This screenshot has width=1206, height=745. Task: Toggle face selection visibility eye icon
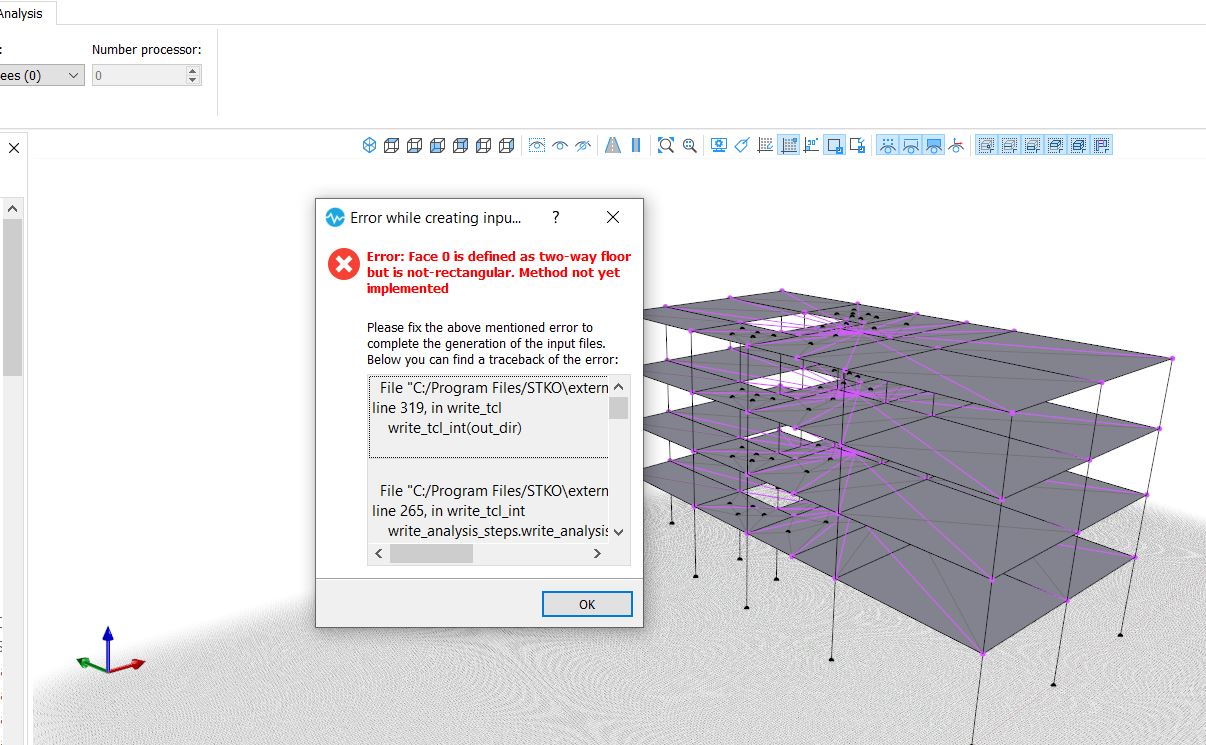coord(932,145)
